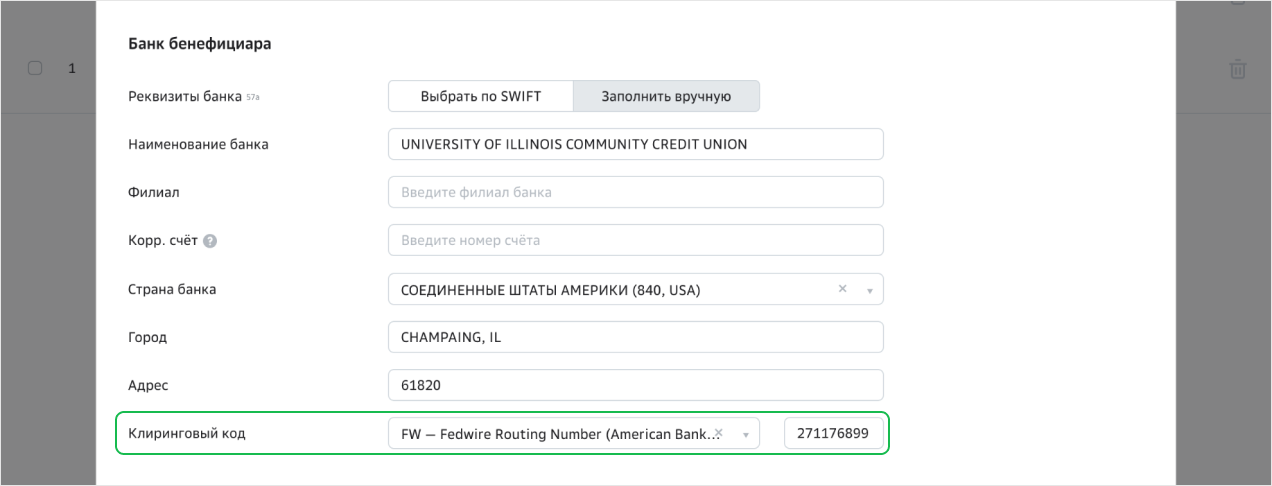Click the Корр. счёт number field

tap(635, 240)
